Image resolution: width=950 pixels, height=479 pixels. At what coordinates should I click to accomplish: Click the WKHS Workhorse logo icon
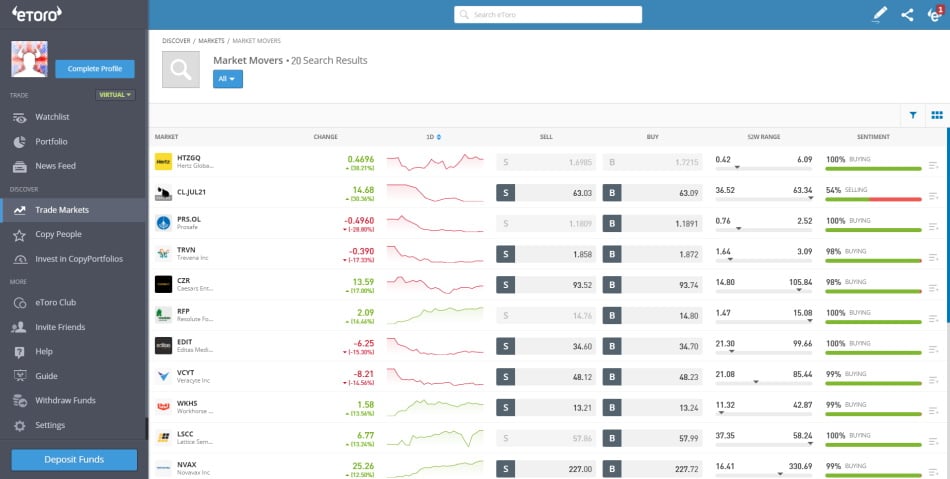click(163, 407)
